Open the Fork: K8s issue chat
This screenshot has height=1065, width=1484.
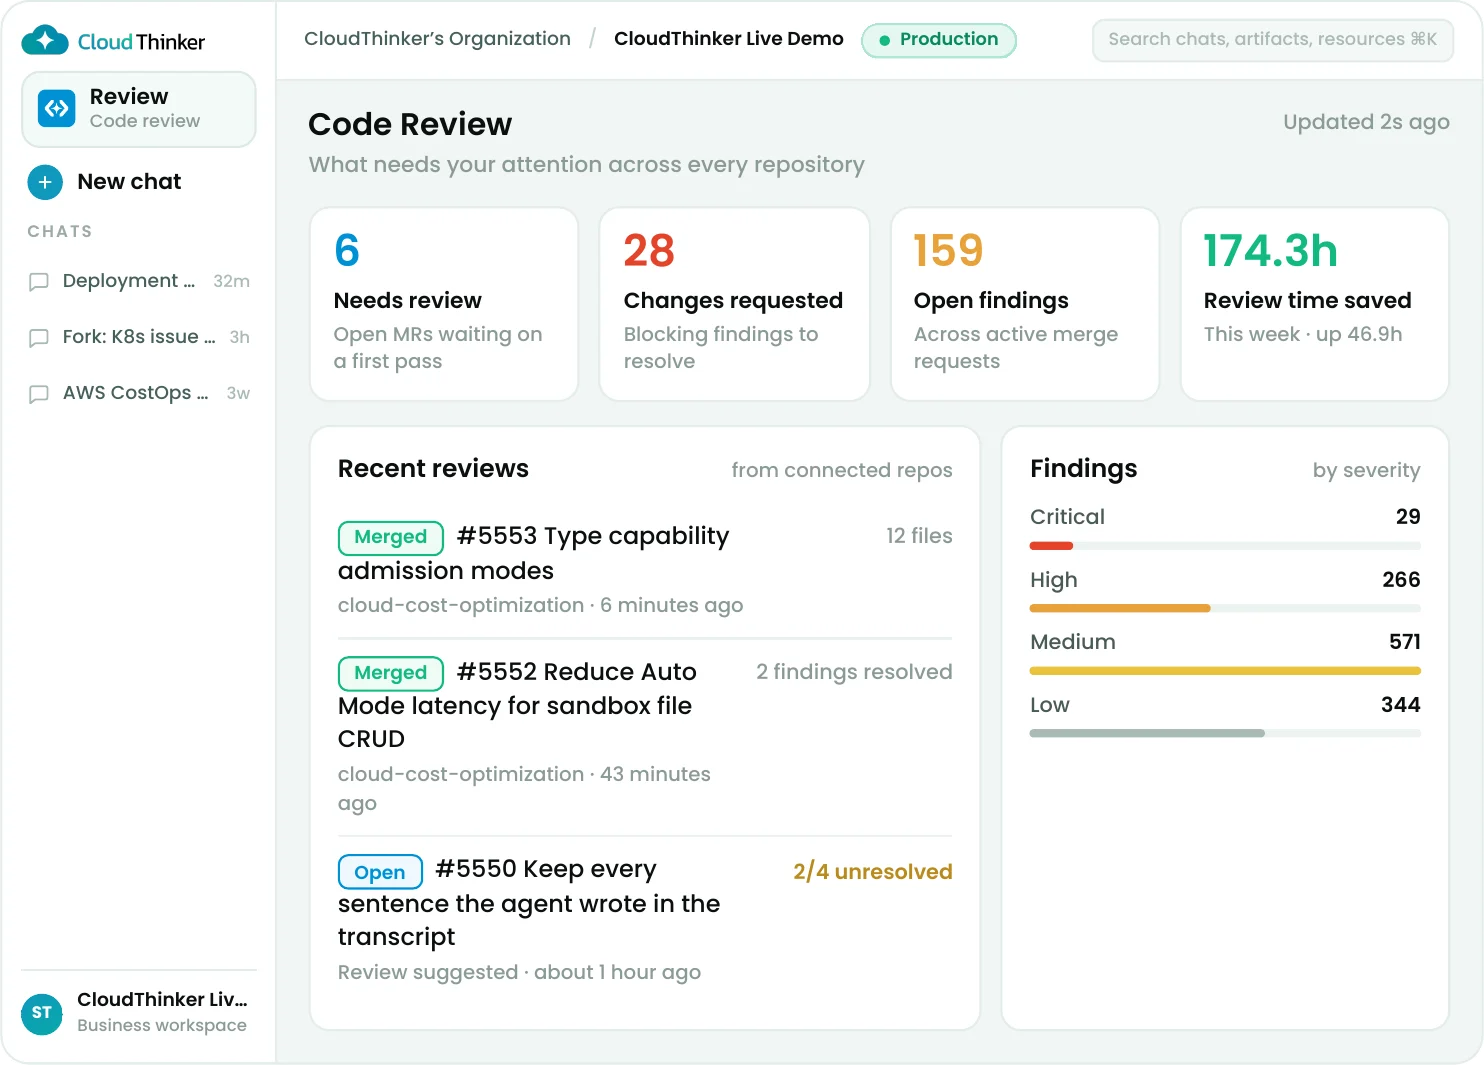point(139,337)
